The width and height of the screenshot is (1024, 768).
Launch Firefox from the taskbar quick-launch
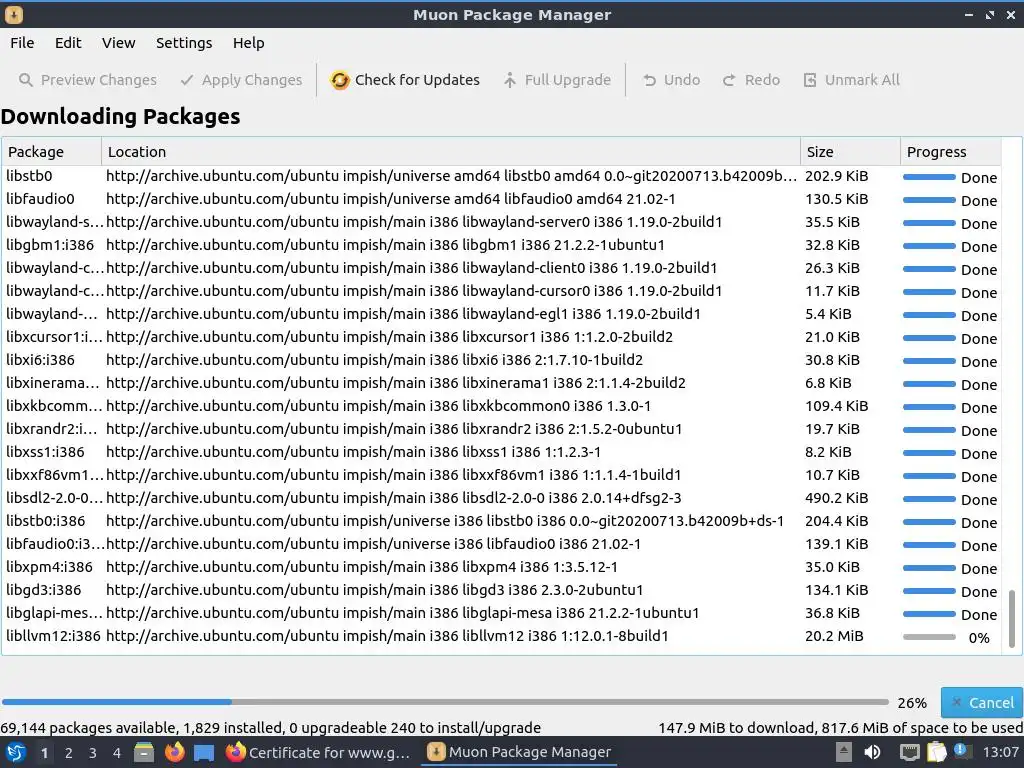(174, 753)
